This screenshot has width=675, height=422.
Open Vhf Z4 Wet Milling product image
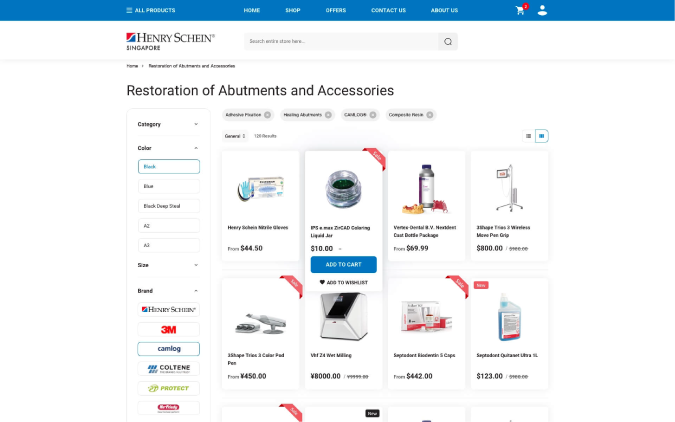click(343, 316)
